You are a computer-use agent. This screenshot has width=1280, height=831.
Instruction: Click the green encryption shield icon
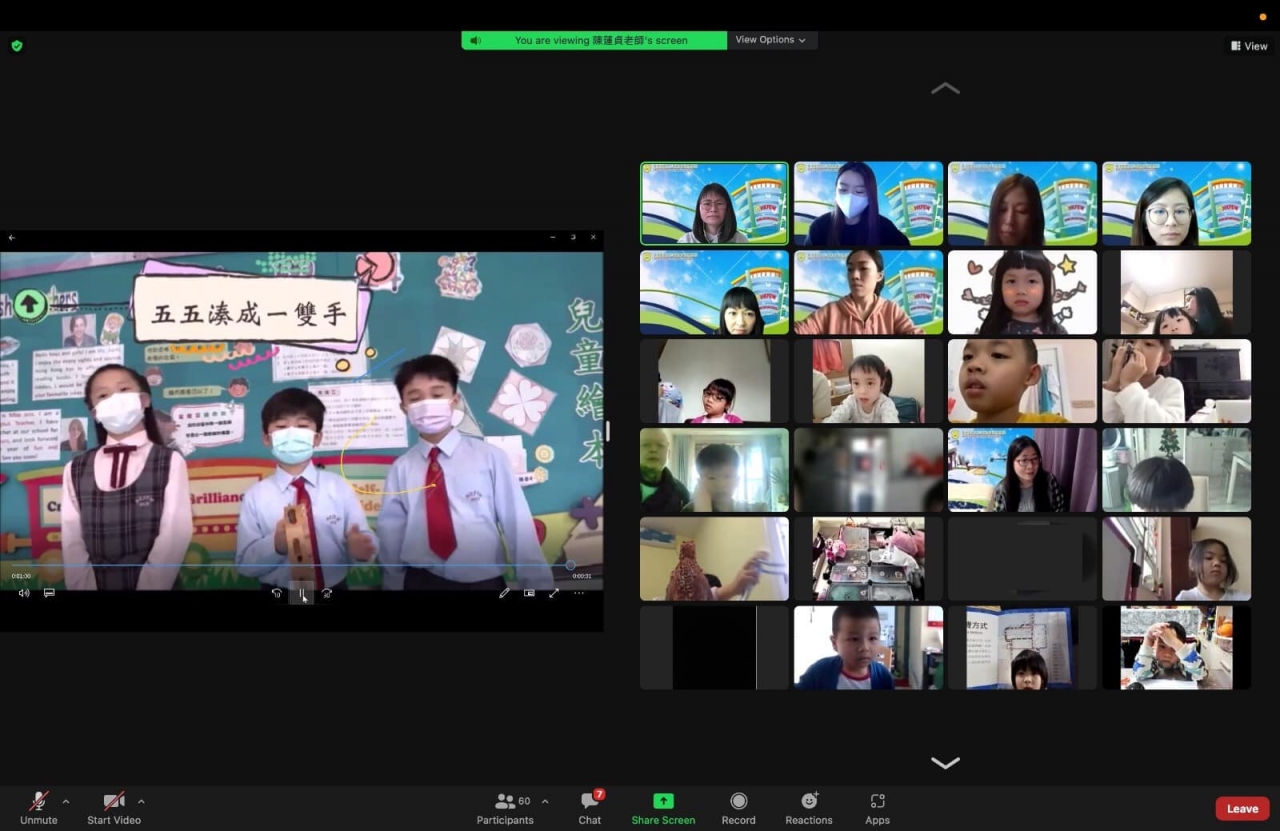(17, 46)
